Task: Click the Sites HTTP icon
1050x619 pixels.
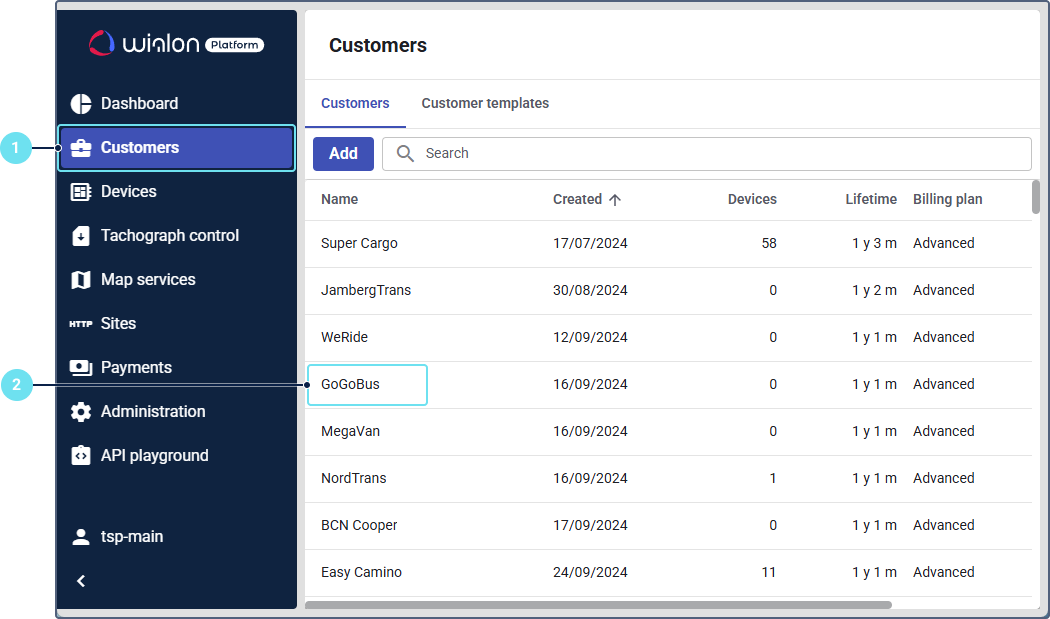Action: pyautogui.click(x=81, y=324)
